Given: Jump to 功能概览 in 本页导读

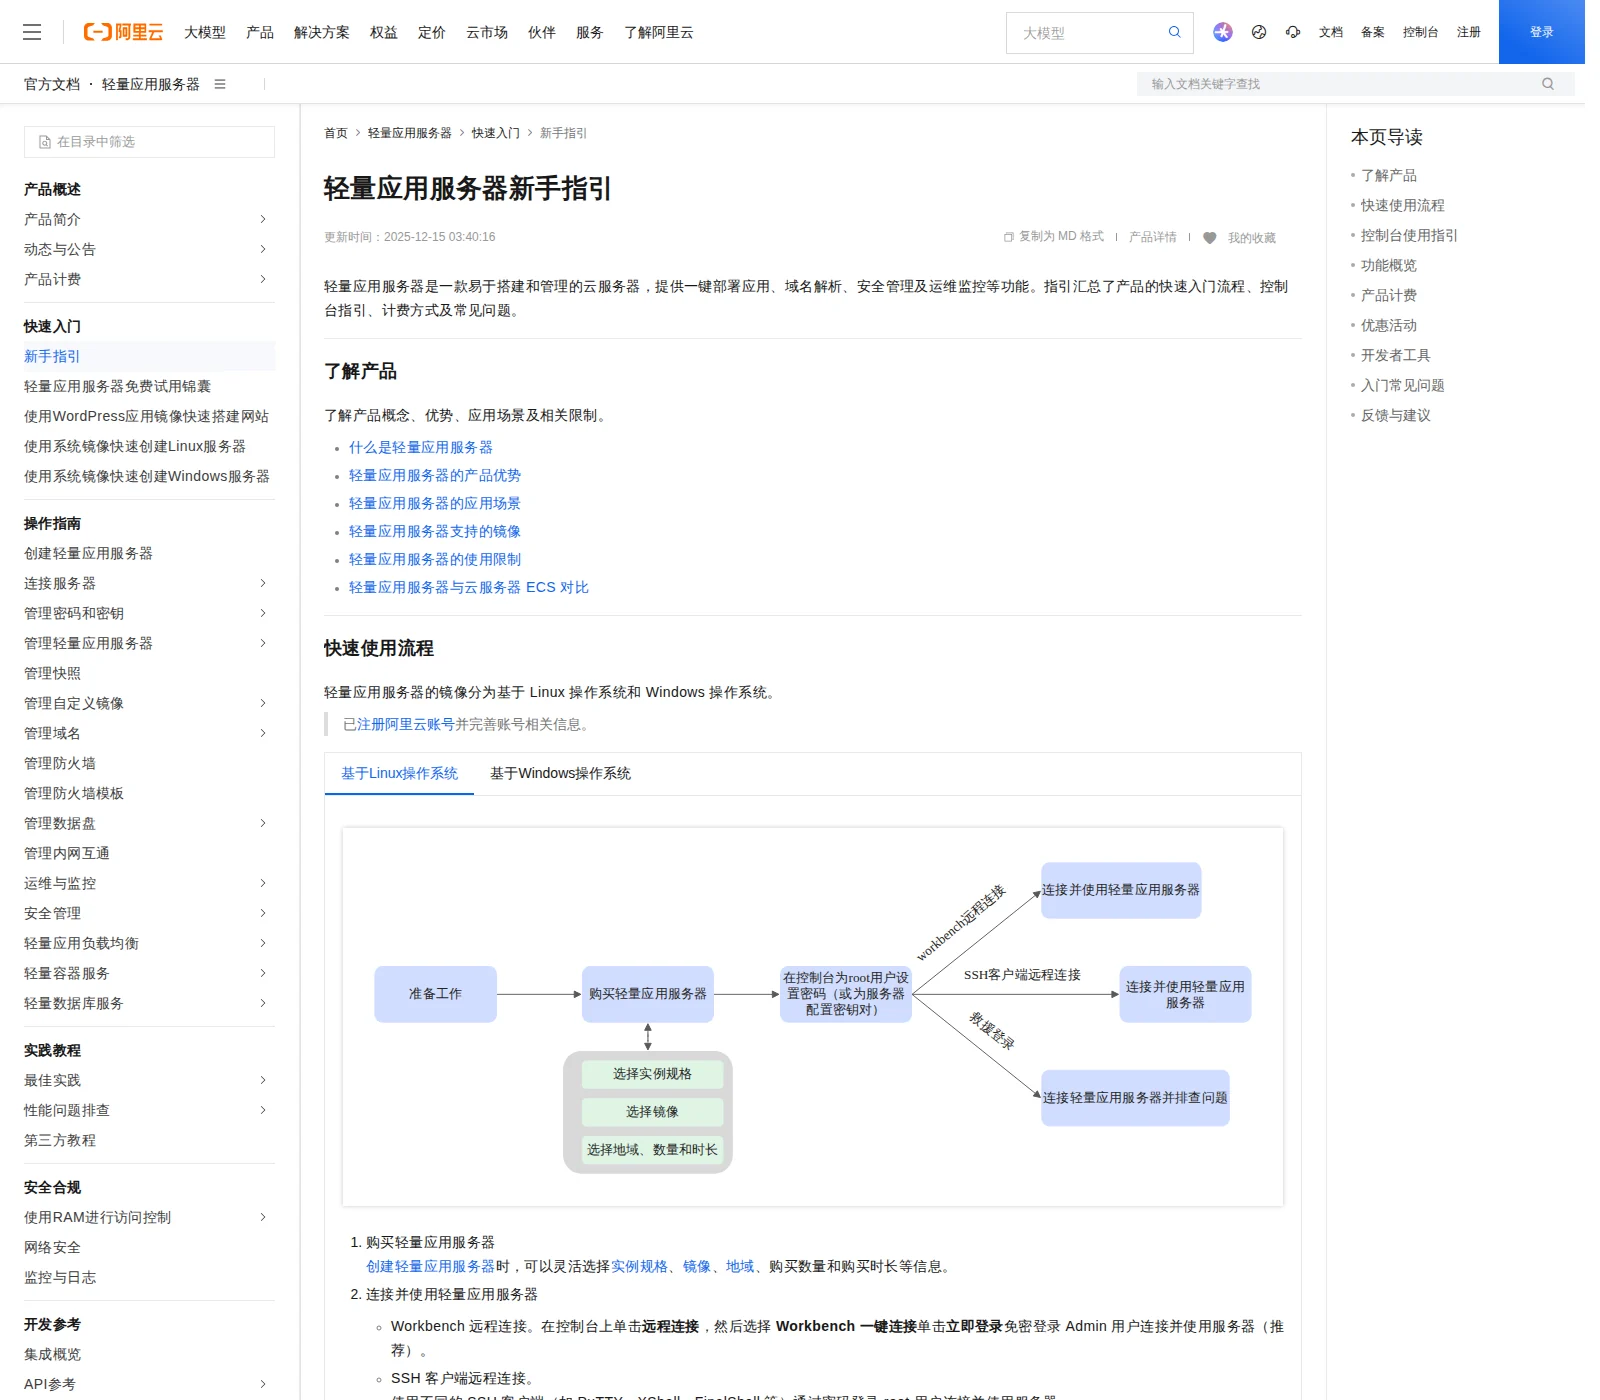Looking at the screenshot, I should [1389, 265].
